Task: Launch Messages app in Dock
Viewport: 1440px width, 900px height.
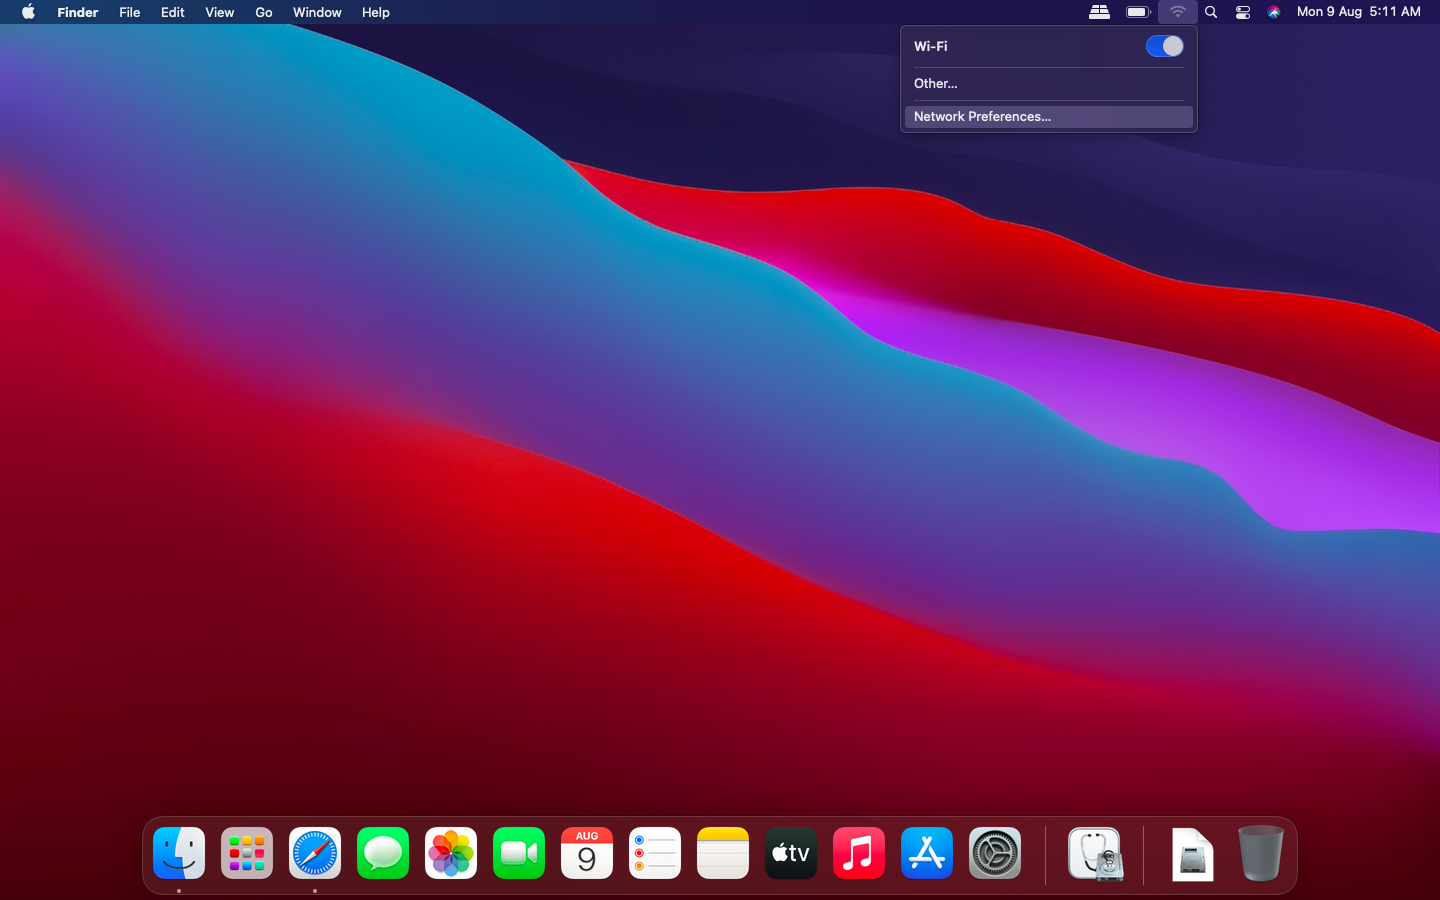Action: click(x=383, y=854)
